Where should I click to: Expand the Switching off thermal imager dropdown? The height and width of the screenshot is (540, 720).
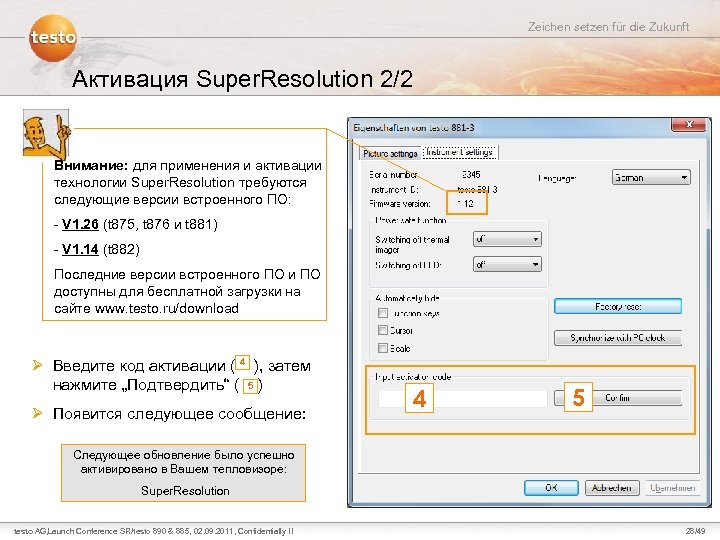coord(507,239)
